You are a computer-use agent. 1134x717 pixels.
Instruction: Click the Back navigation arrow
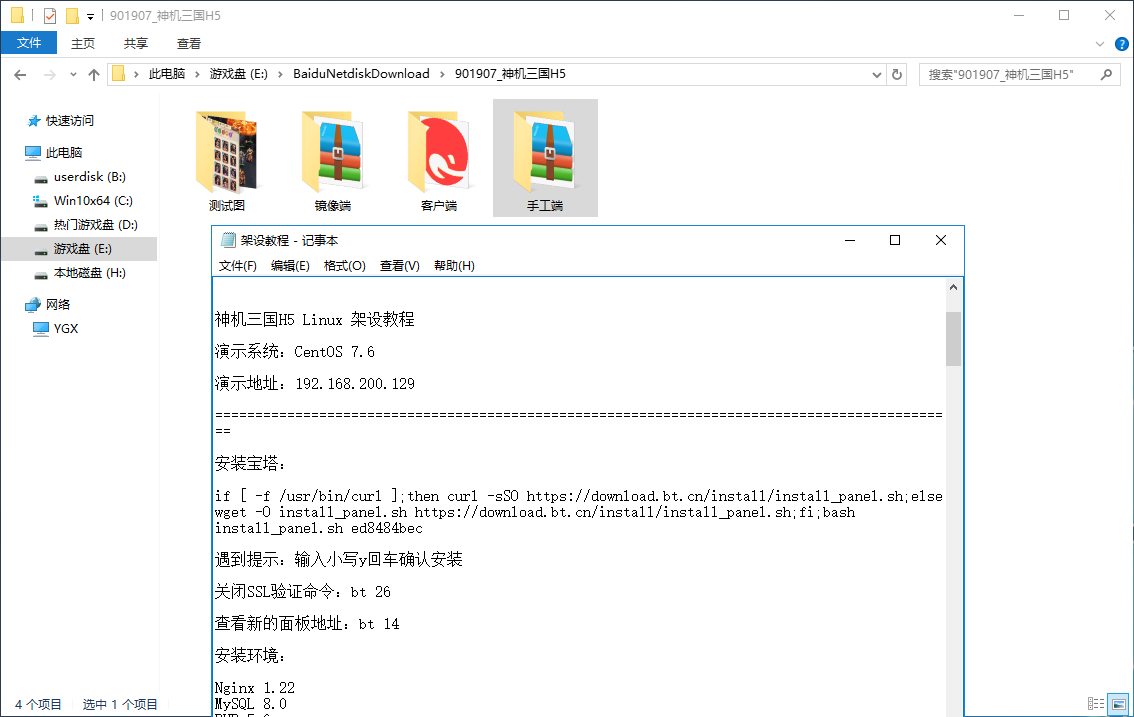tap(21, 74)
